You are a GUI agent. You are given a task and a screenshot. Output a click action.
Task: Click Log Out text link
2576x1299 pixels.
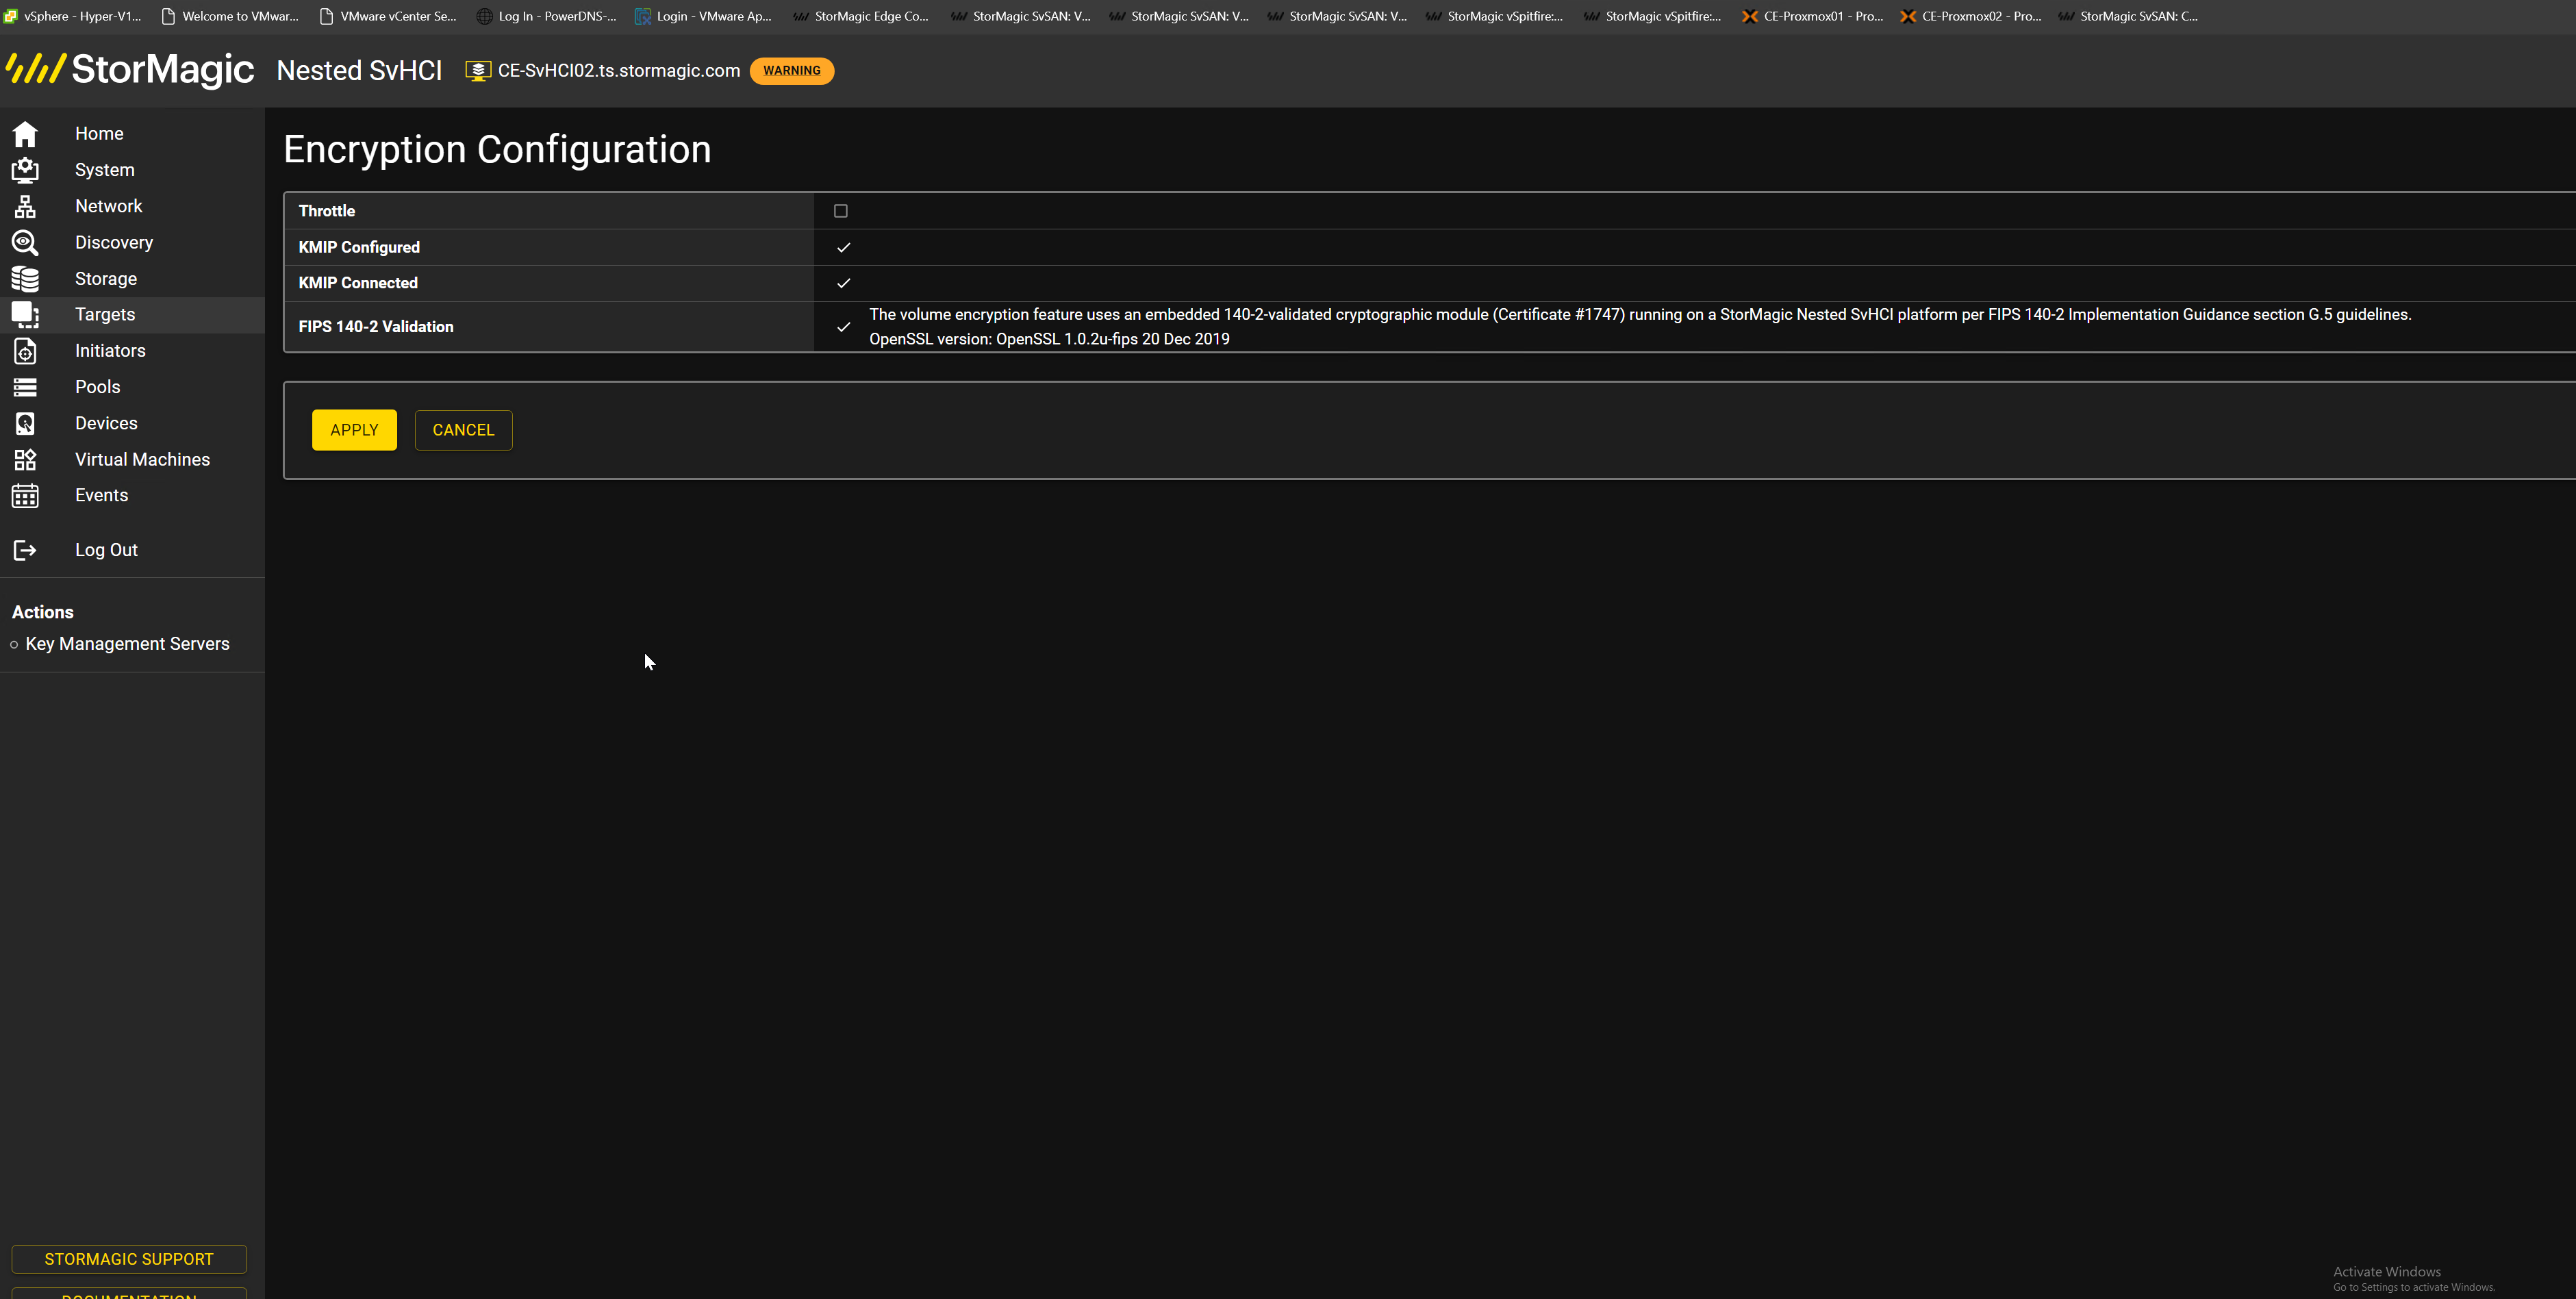[x=106, y=550]
